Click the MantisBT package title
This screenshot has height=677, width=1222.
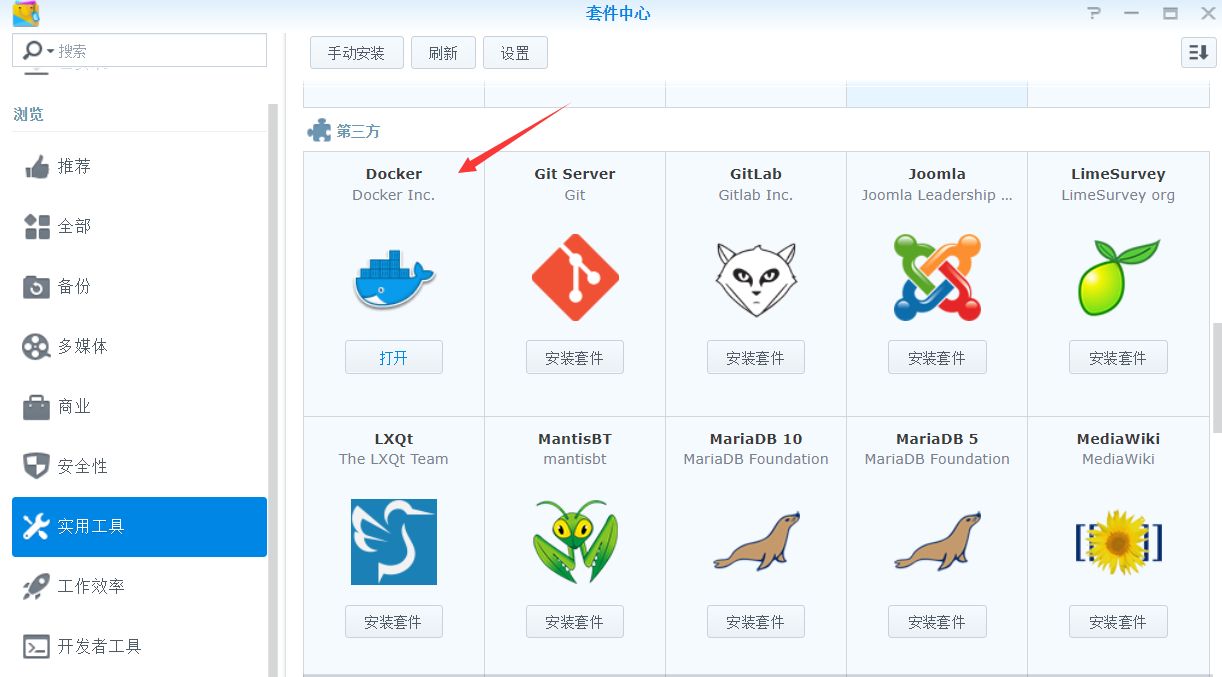(x=575, y=439)
